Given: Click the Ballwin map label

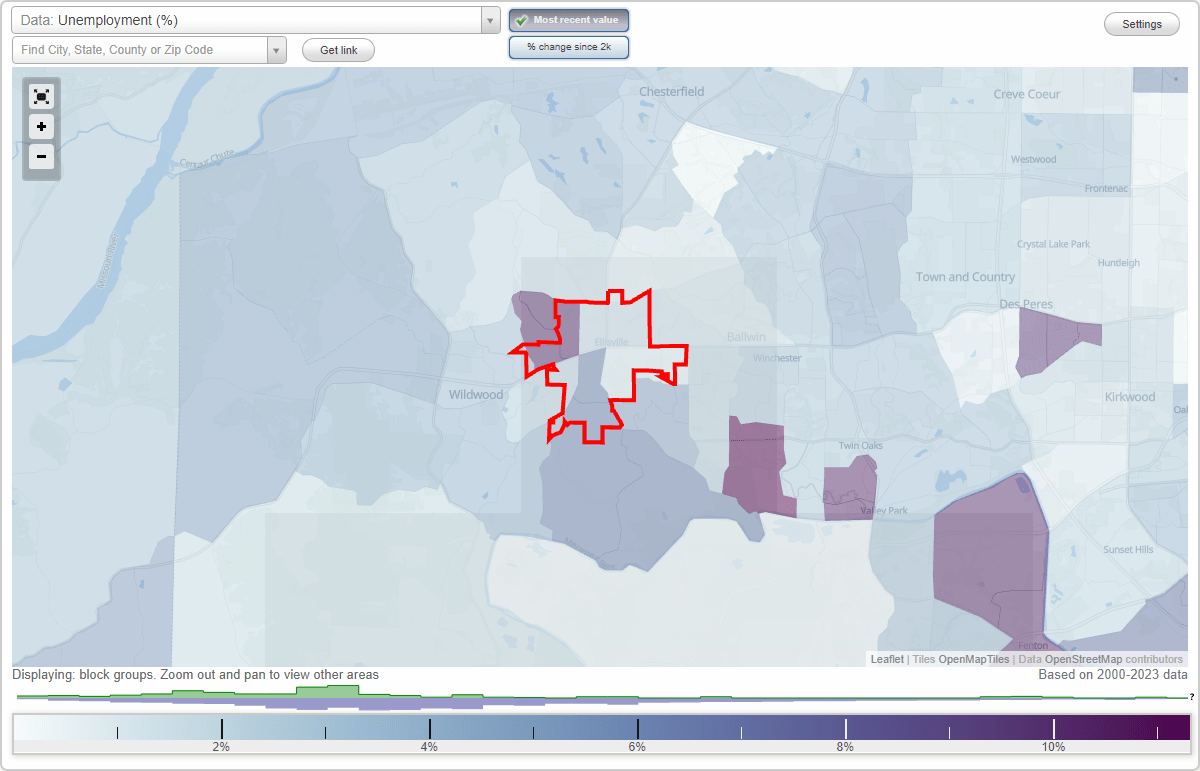Looking at the screenshot, I should point(746,337).
